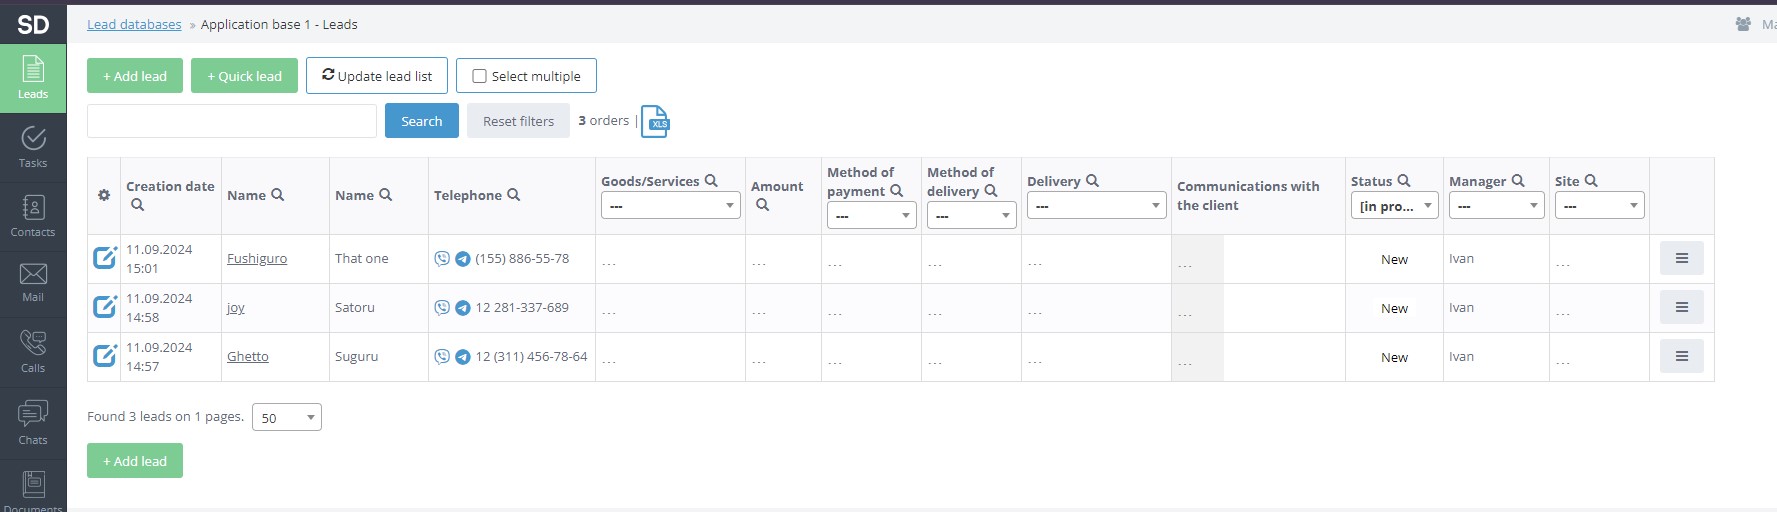Change the leads per page dropdown
Screen dimensions: 1777x512
287,418
